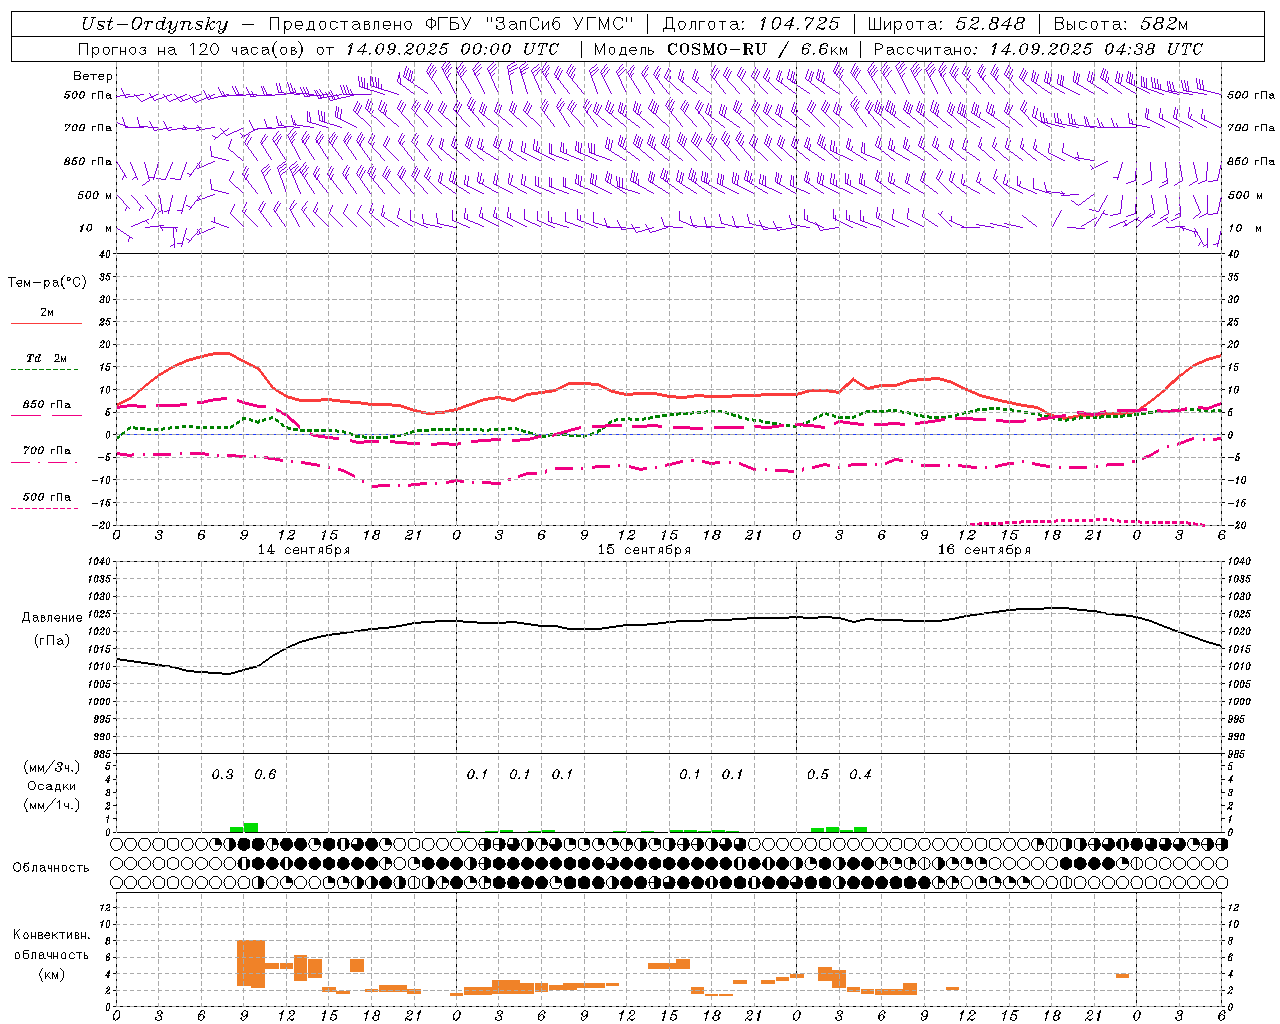
Task: Click precipitation value '0.3'
Action: pos(222,775)
